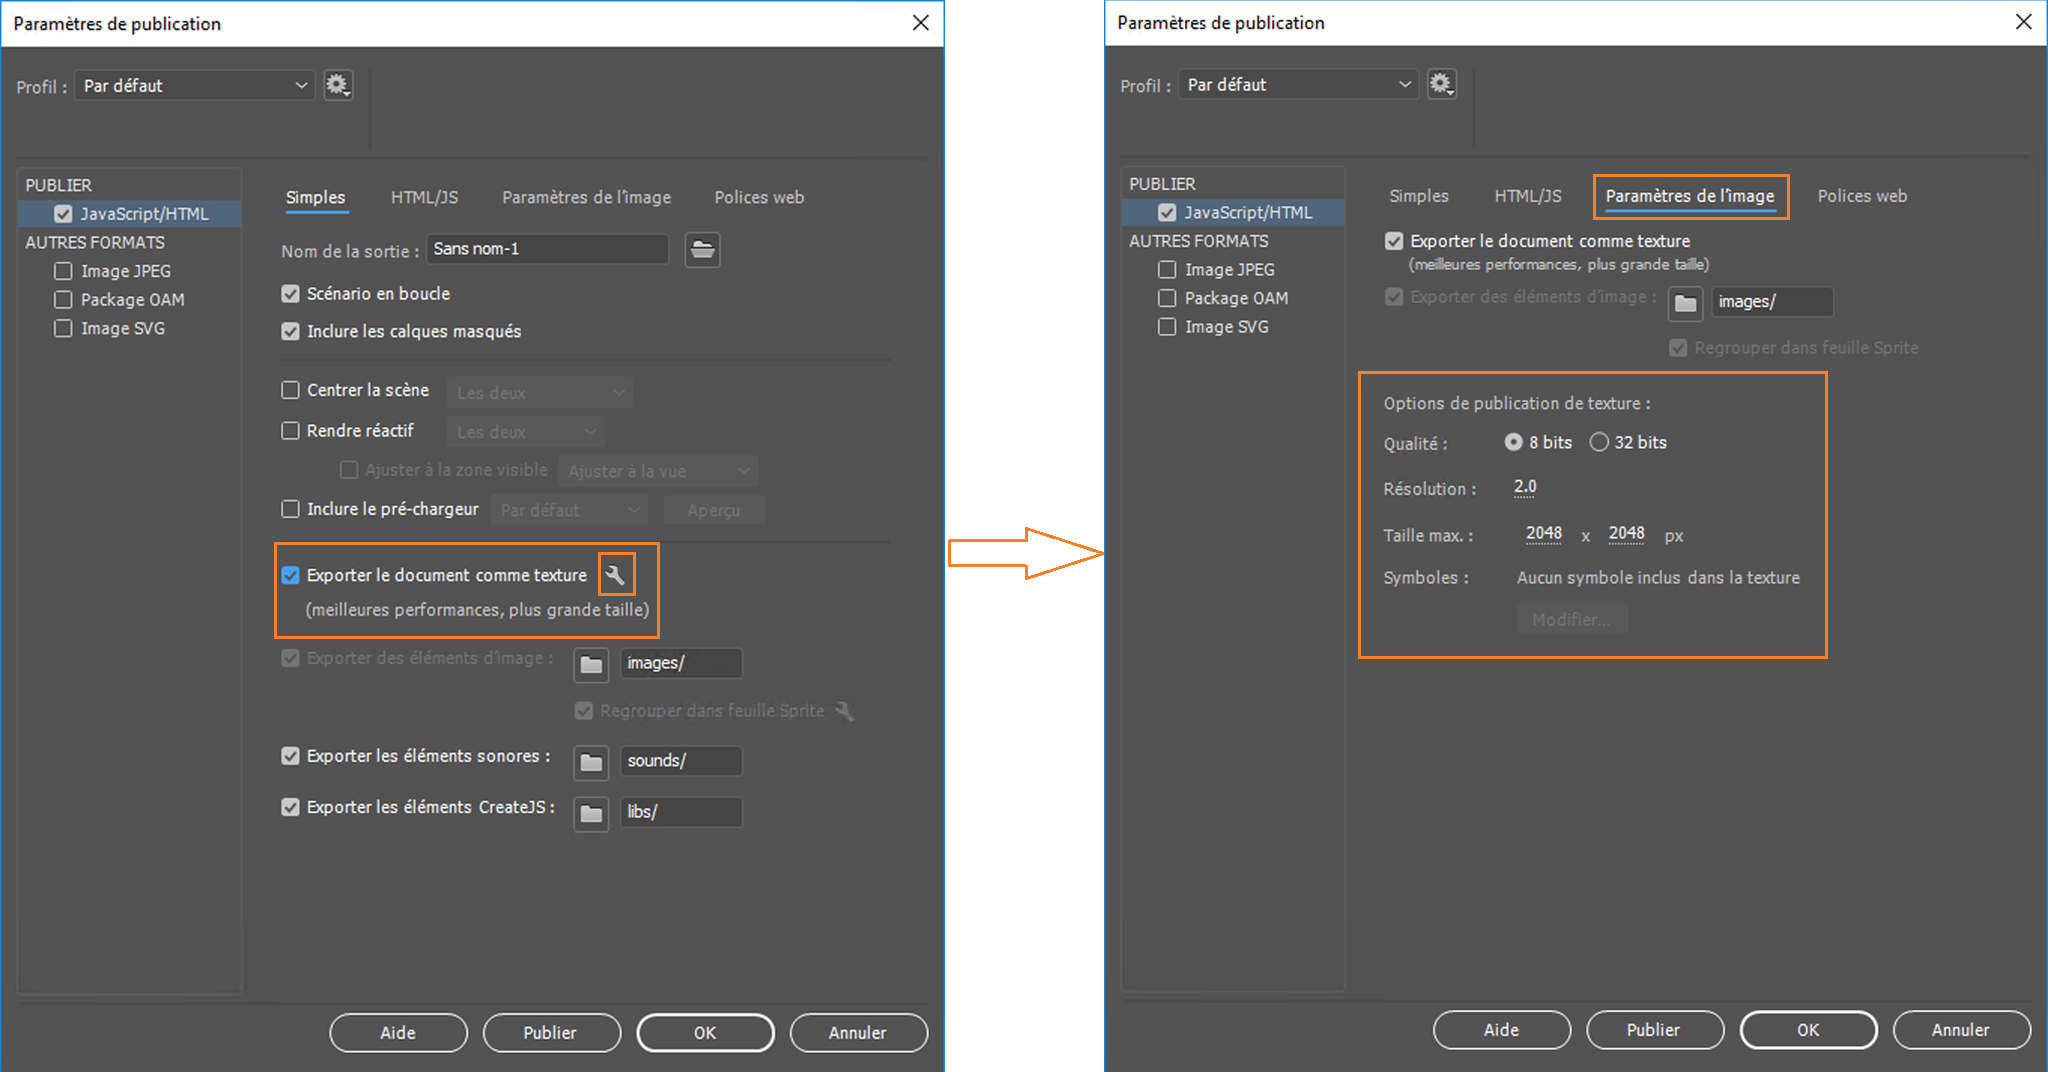Image resolution: width=2048 pixels, height=1072 pixels.
Task: Open pré-chargeur dropdown showing Par défaut
Action: tap(569, 510)
